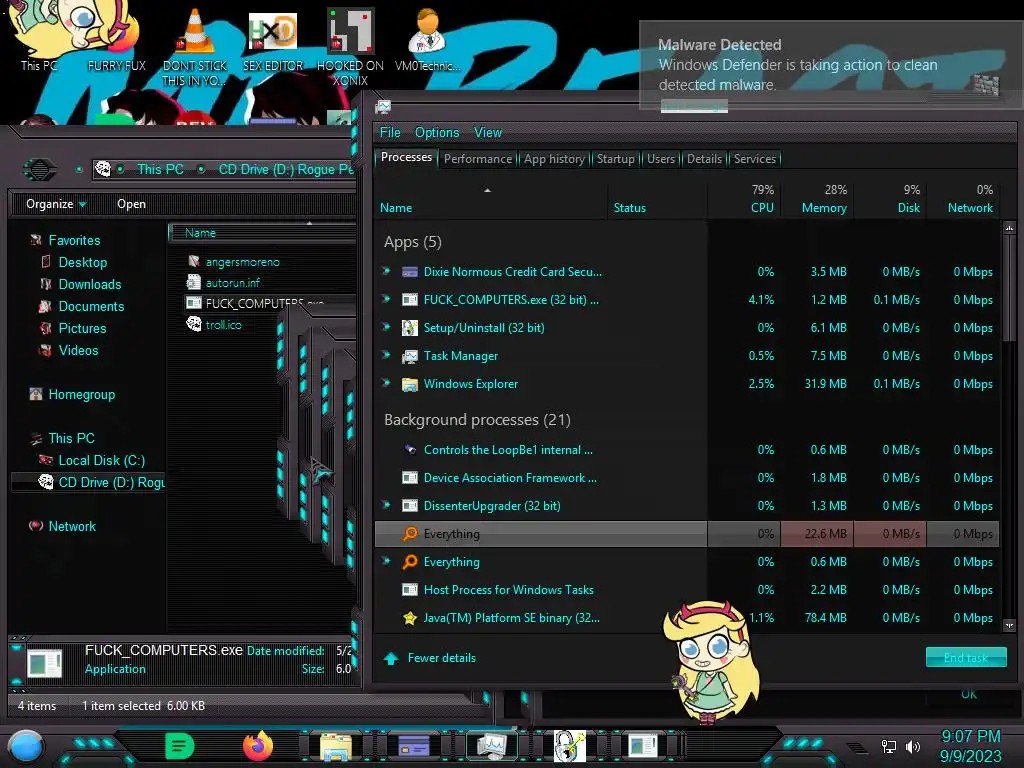This screenshot has width=1024, height=768.
Task: Open File Explorer taskbar icon
Action: click(336, 746)
